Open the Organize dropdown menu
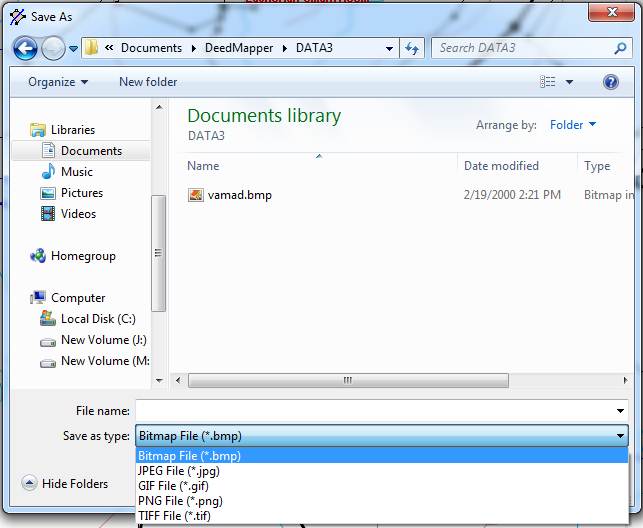The image size is (643, 528). click(58, 82)
